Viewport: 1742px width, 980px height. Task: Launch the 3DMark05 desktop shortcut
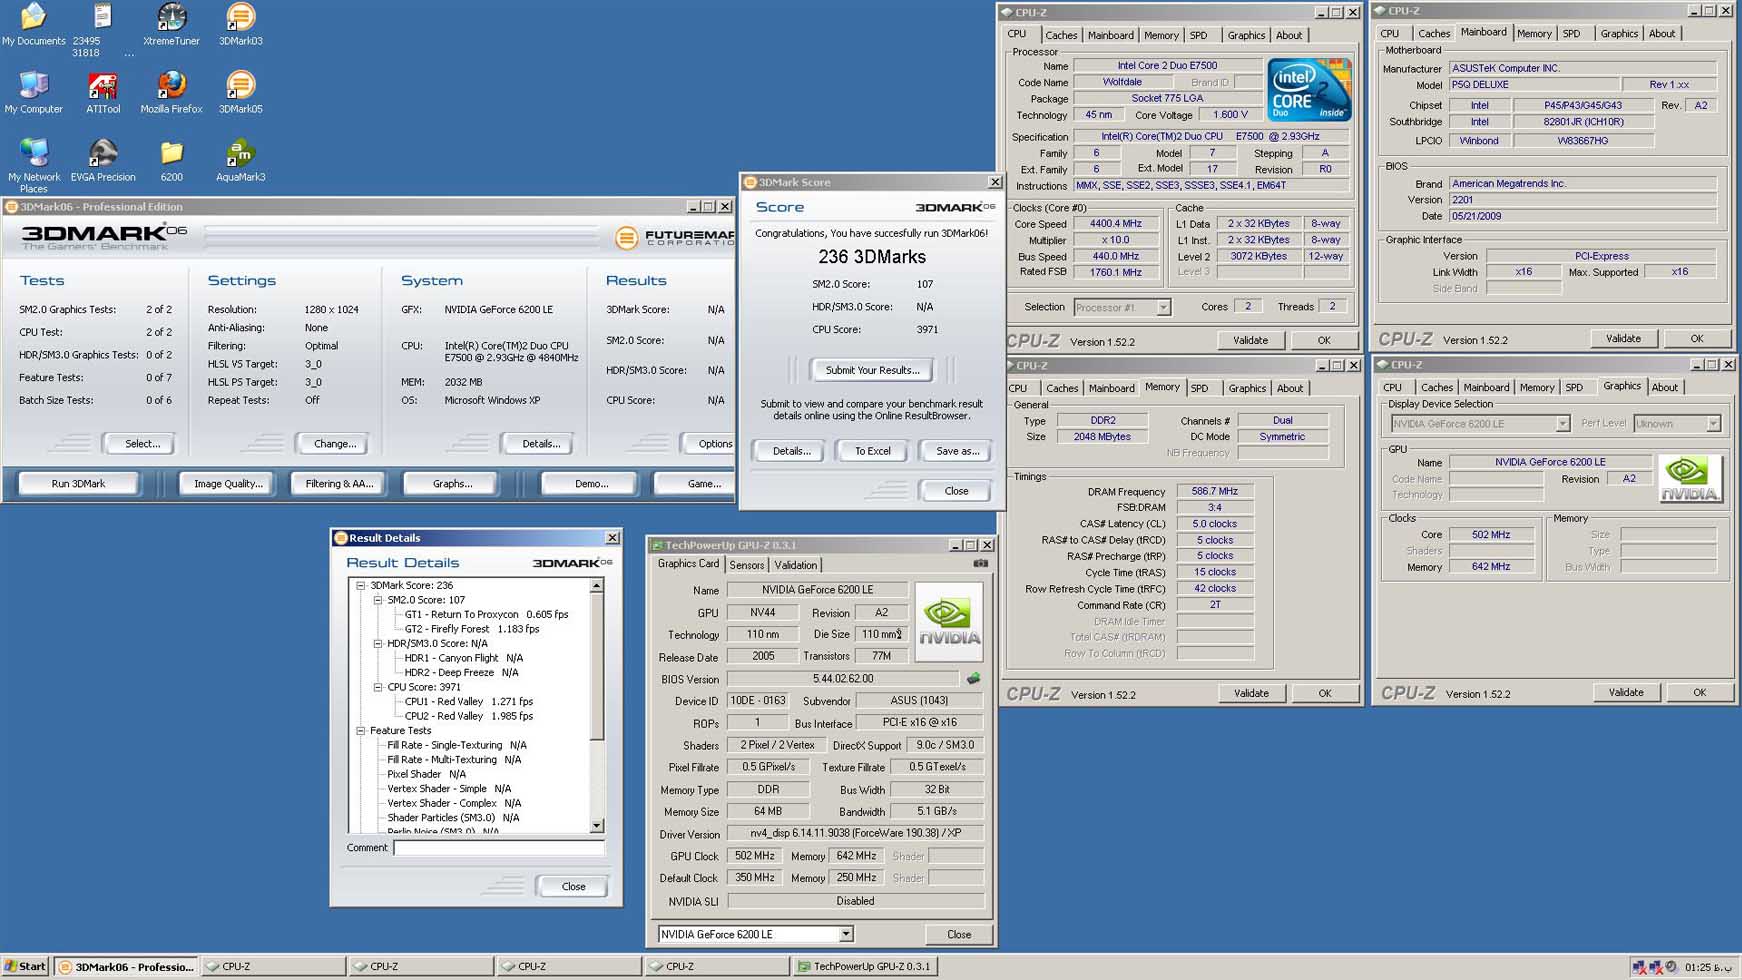click(x=240, y=93)
